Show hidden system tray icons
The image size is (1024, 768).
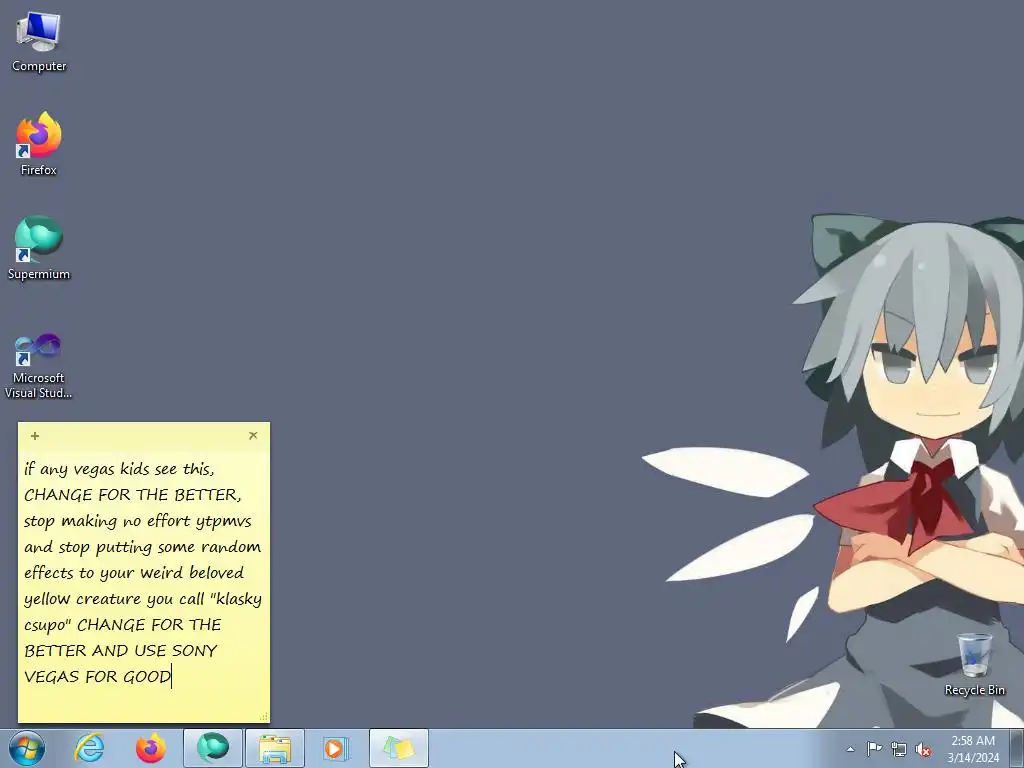point(850,749)
